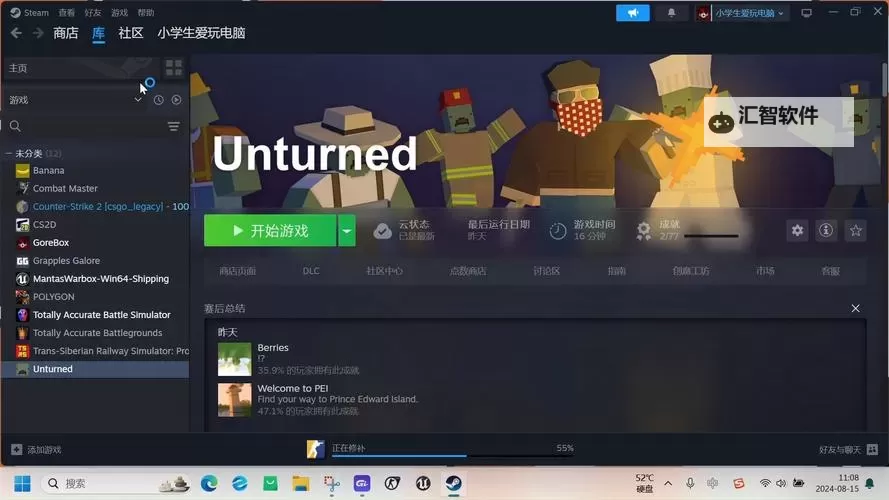Open the 指南 link

[617, 271]
